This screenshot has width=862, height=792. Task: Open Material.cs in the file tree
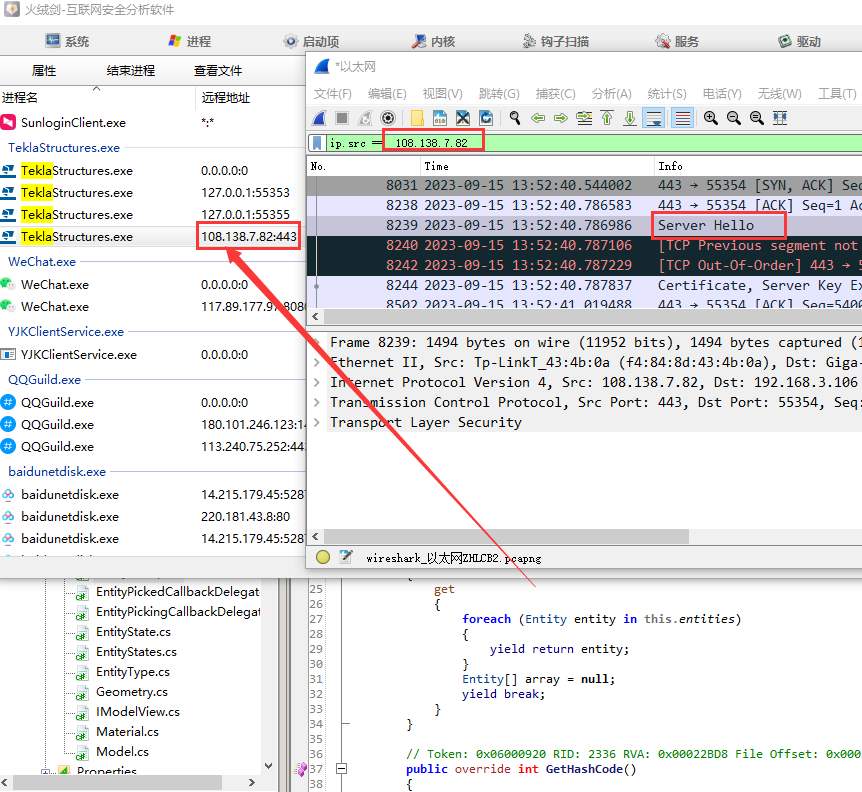click(x=127, y=732)
